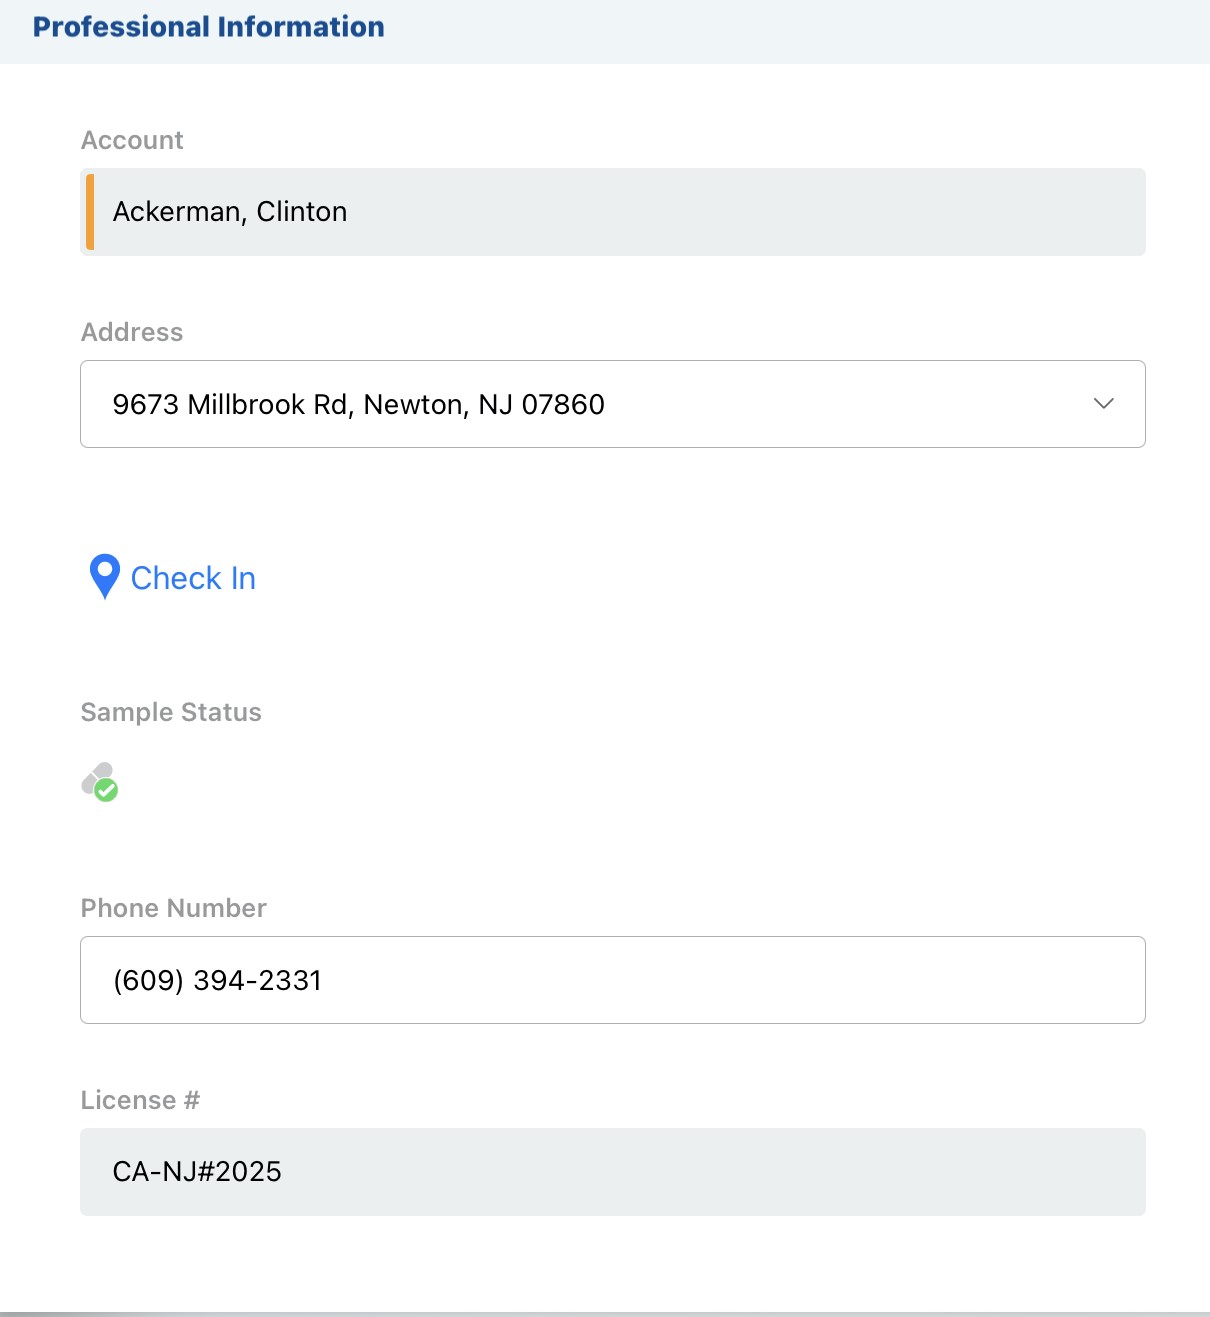Click the License # label
The height and width of the screenshot is (1317, 1210).
pyautogui.click(x=140, y=1100)
